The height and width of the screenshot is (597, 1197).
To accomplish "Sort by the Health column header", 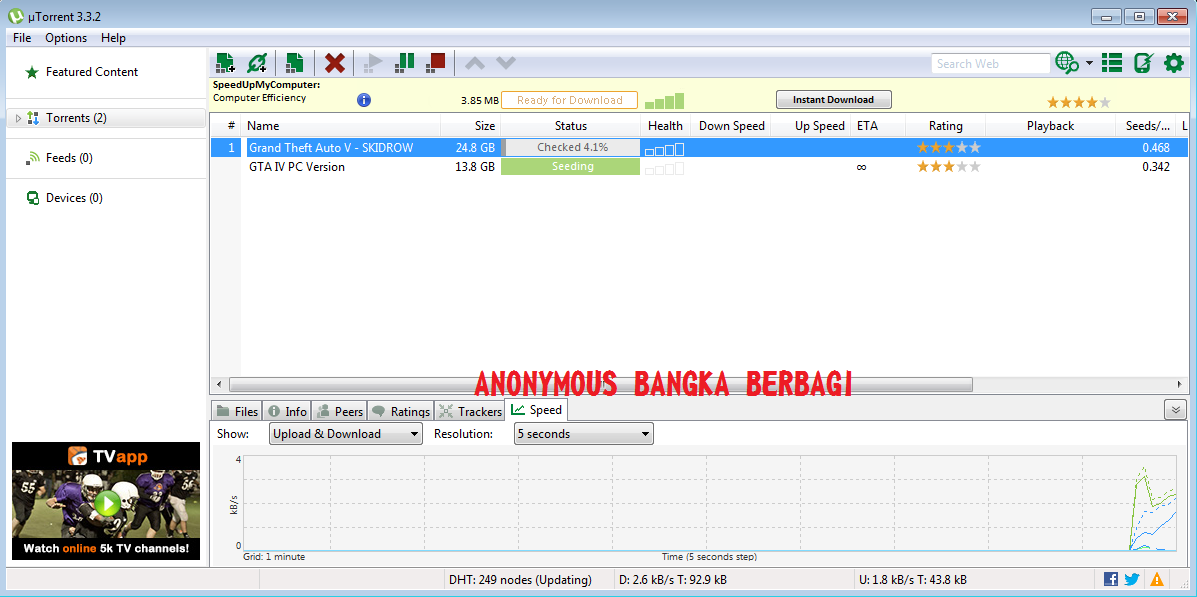I will click(666, 126).
